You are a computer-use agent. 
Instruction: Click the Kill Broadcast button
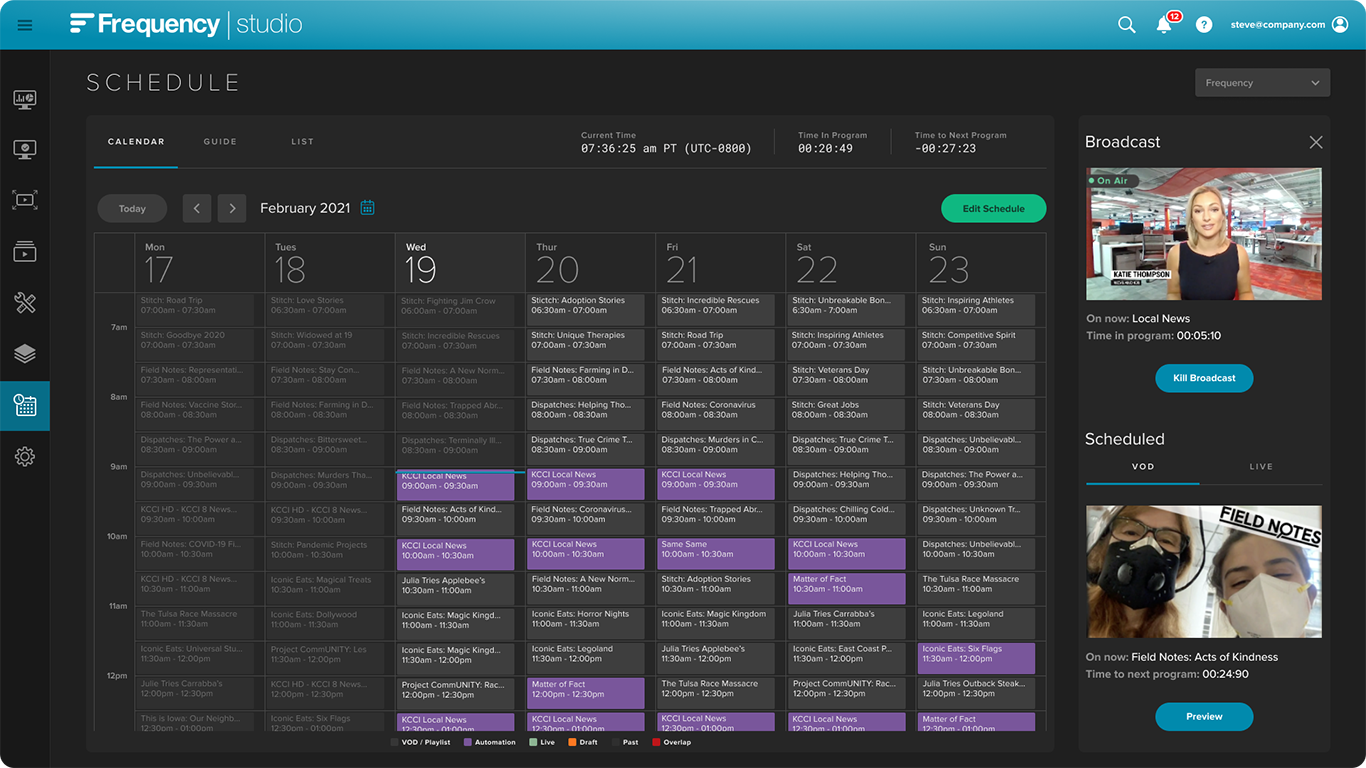(x=1204, y=378)
